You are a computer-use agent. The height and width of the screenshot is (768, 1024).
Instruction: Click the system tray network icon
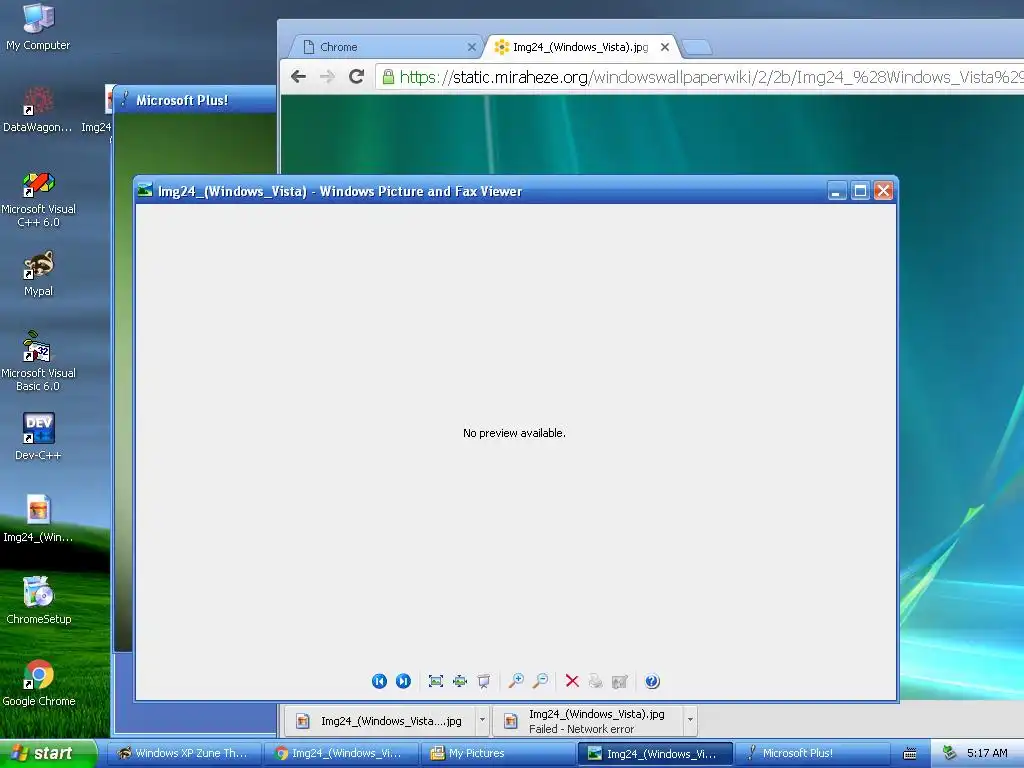pyautogui.click(x=950, y=753)
